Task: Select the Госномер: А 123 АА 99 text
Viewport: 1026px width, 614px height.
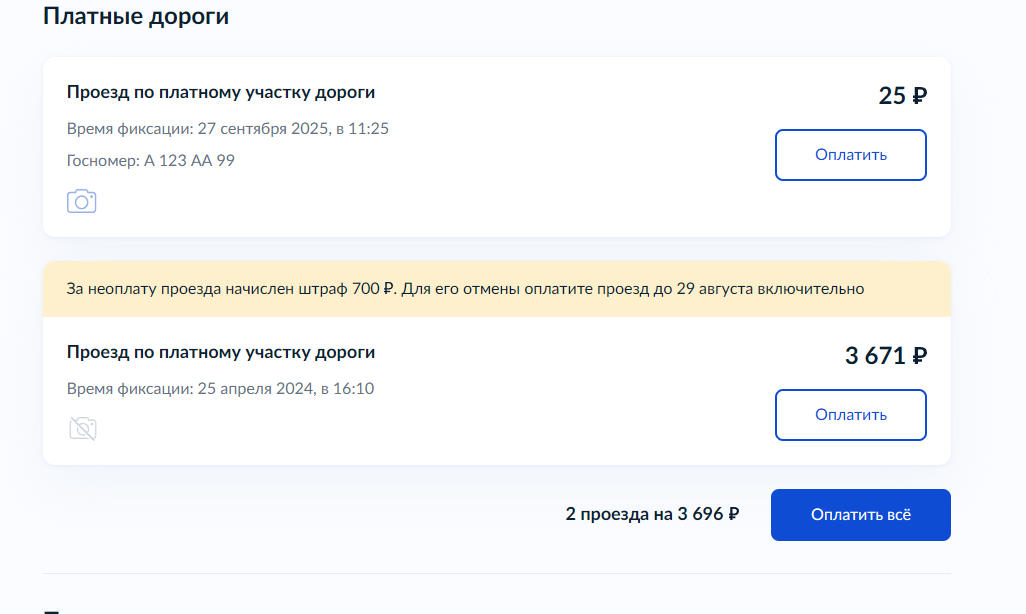Action: (150, 161)
